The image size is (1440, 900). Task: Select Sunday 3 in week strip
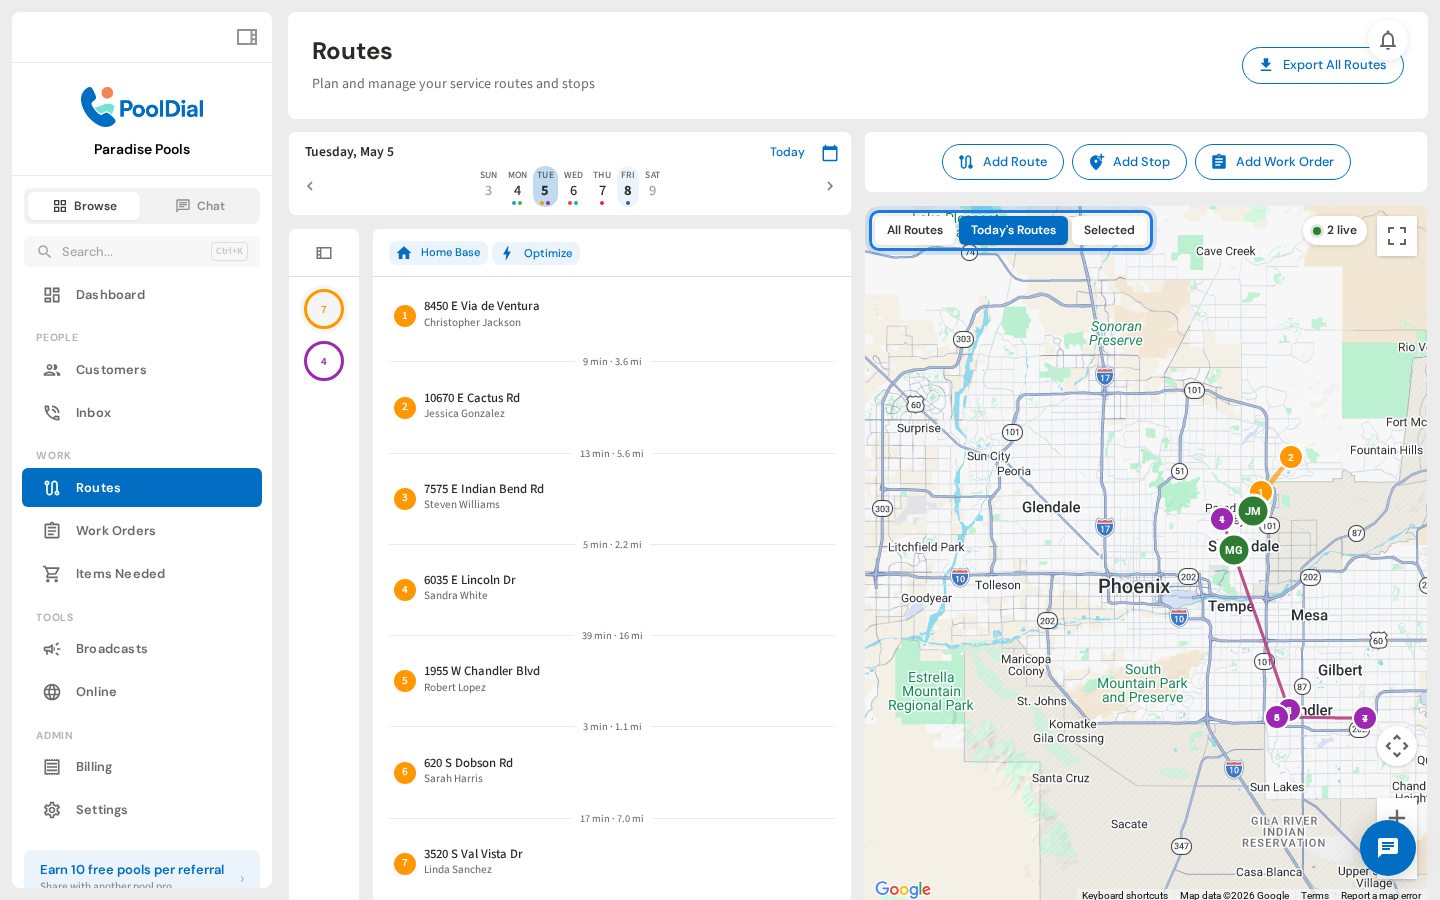(x=489, y=186)
